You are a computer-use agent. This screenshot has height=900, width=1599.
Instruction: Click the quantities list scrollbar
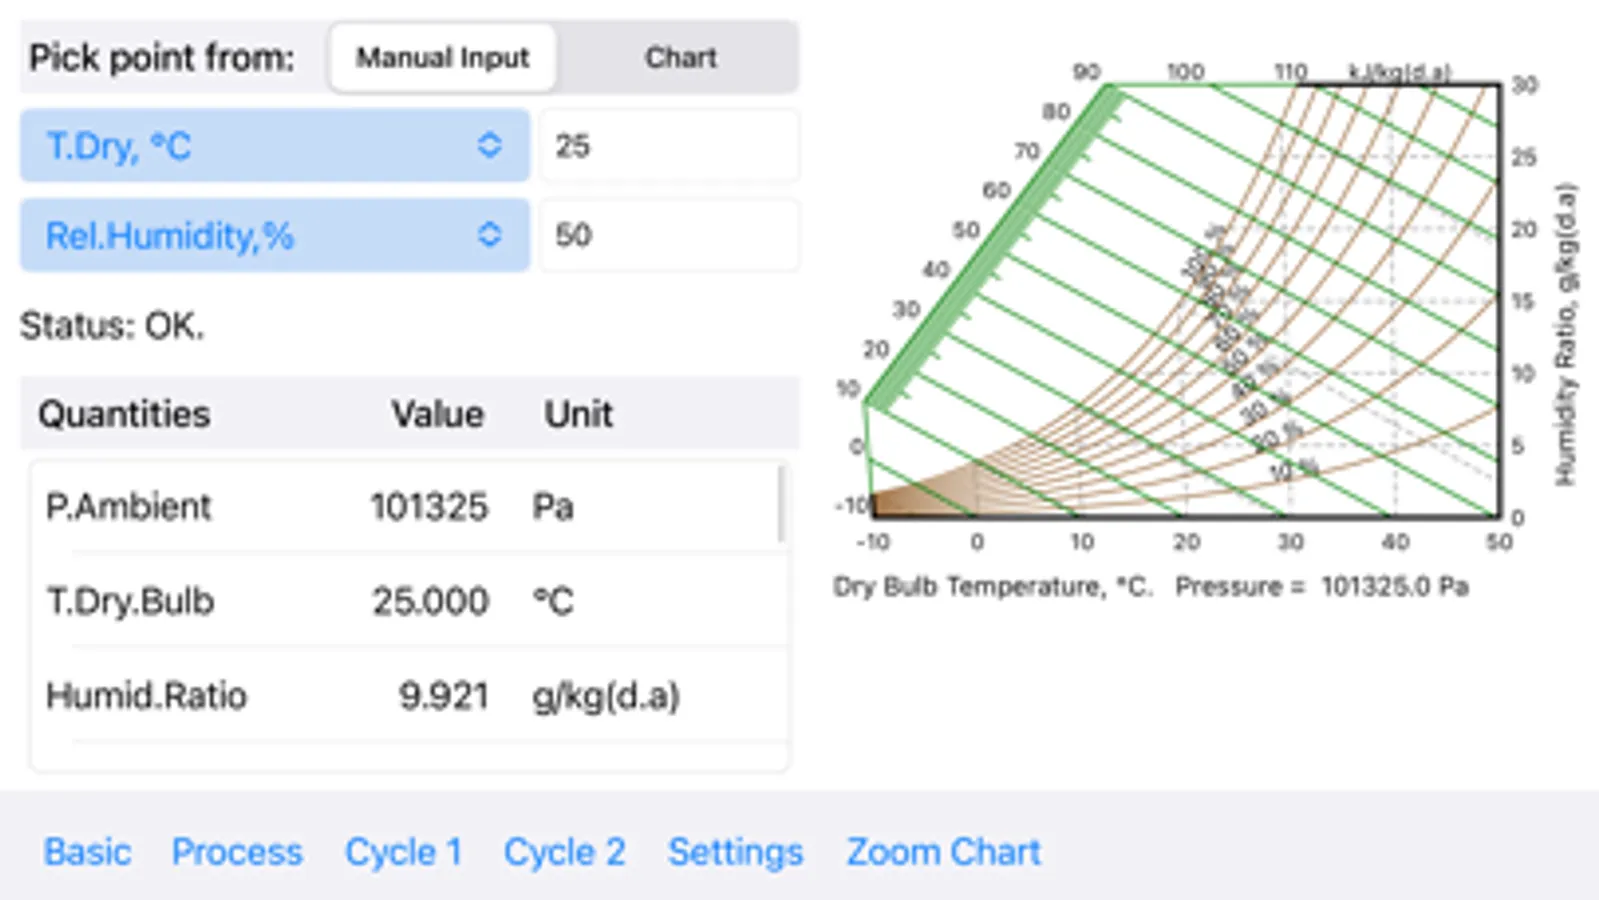pyautogui.click(x=780, y=506)
